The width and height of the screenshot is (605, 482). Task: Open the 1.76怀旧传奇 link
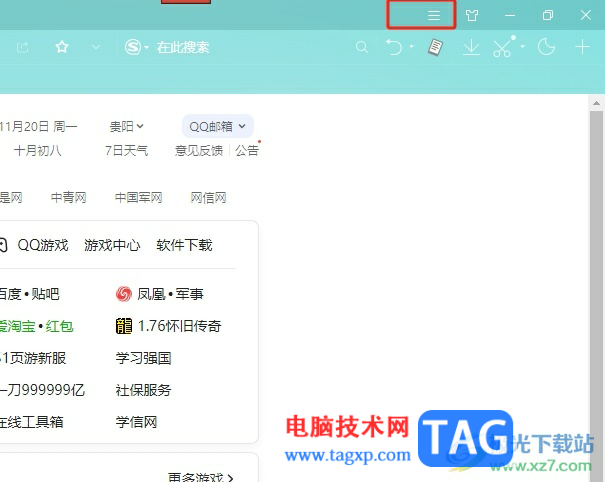179,326
